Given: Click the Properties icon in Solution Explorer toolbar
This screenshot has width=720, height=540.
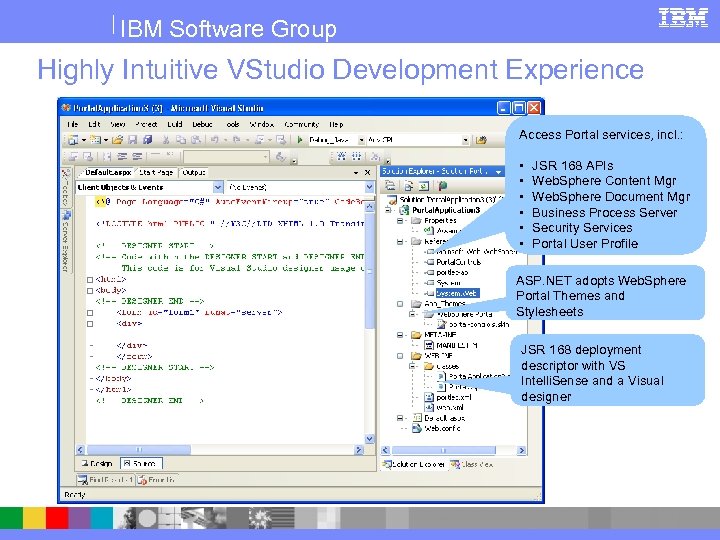Looking at the screenshot, I should tap(390, 186).
